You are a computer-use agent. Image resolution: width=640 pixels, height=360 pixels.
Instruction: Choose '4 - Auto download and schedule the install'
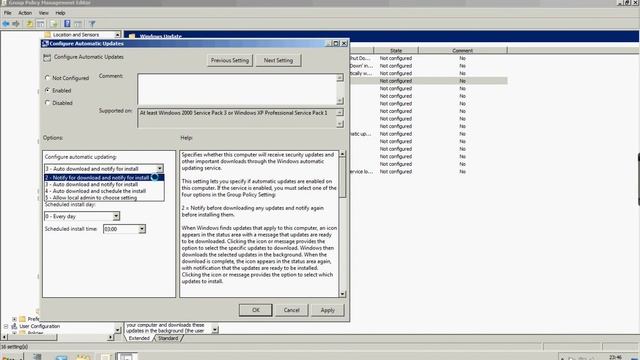pos(104,191)
